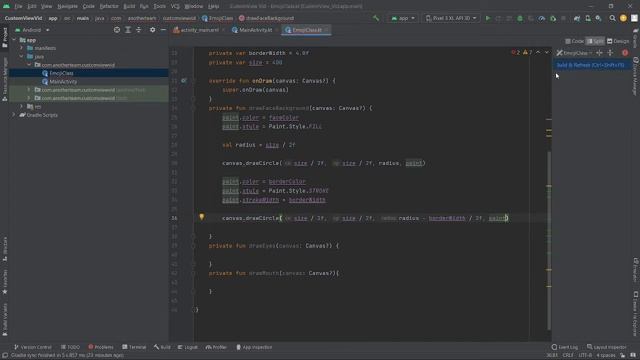Click the red error indicator in preview panel
This screenshot has width=640, height=360.
coord(625,53)
